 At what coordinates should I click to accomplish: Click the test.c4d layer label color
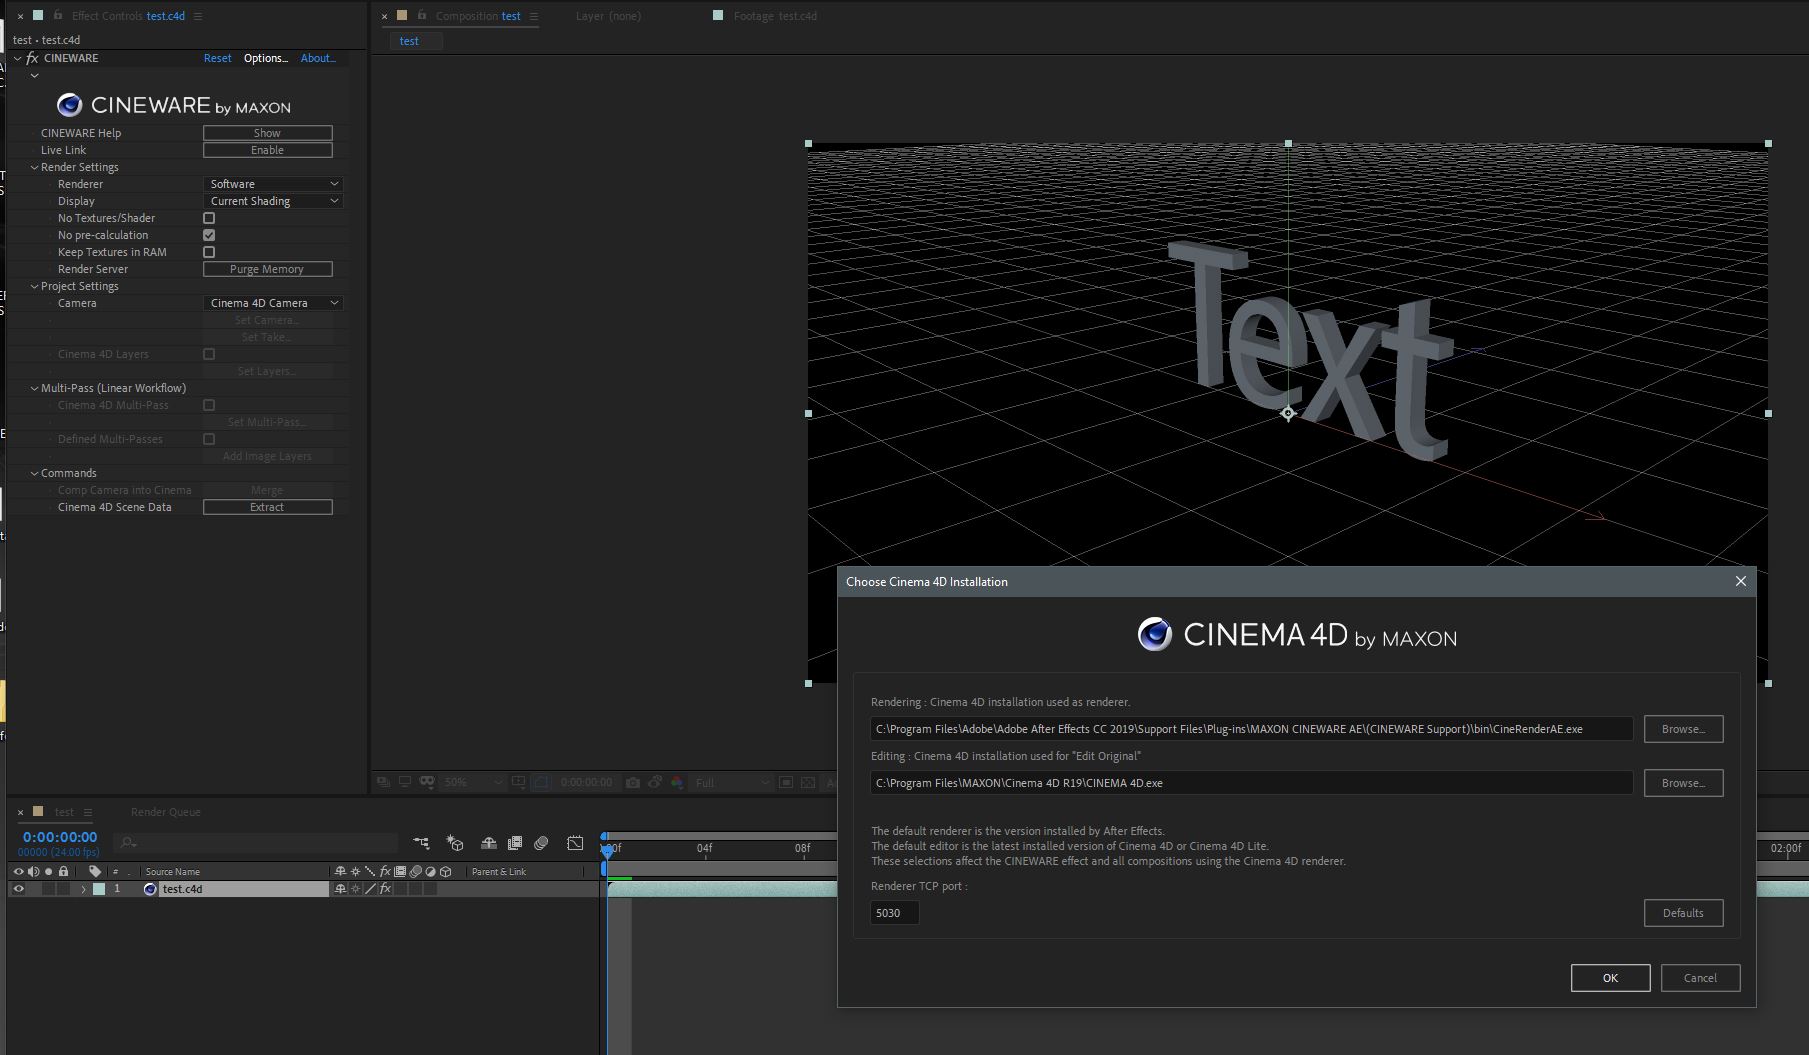pos(99,889)
